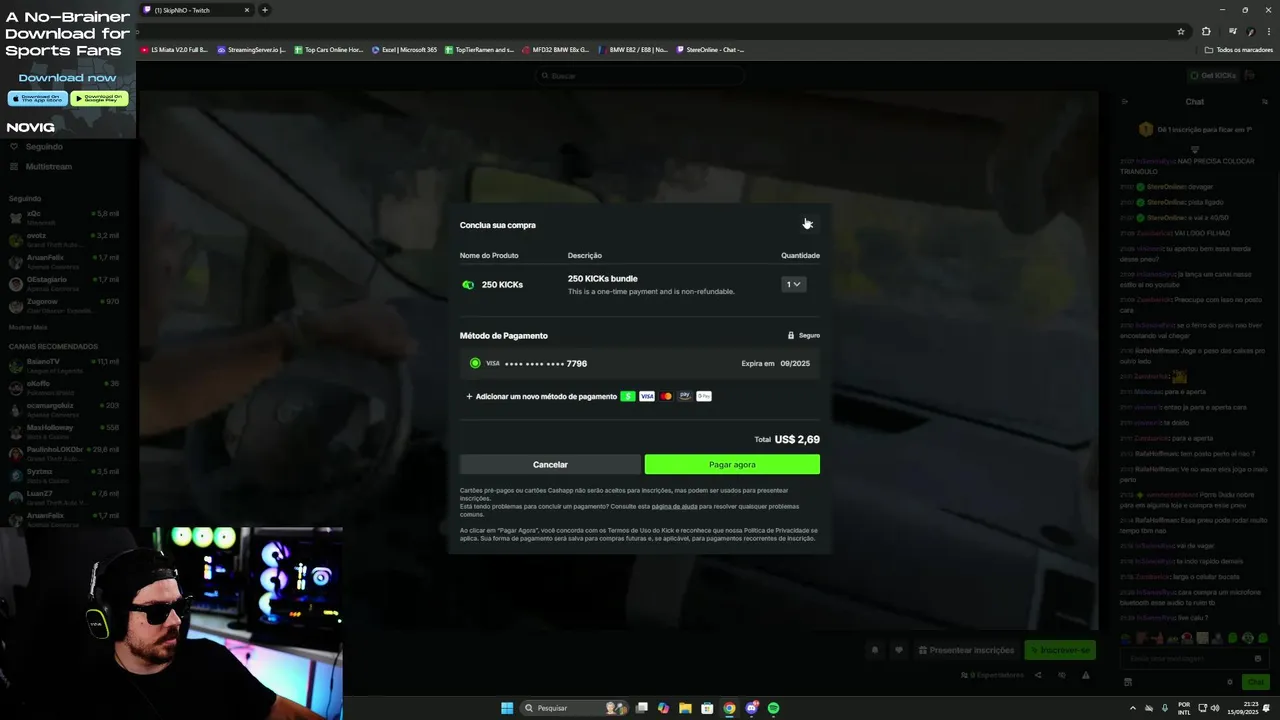Focus the Buscar search field

(640, 75)
